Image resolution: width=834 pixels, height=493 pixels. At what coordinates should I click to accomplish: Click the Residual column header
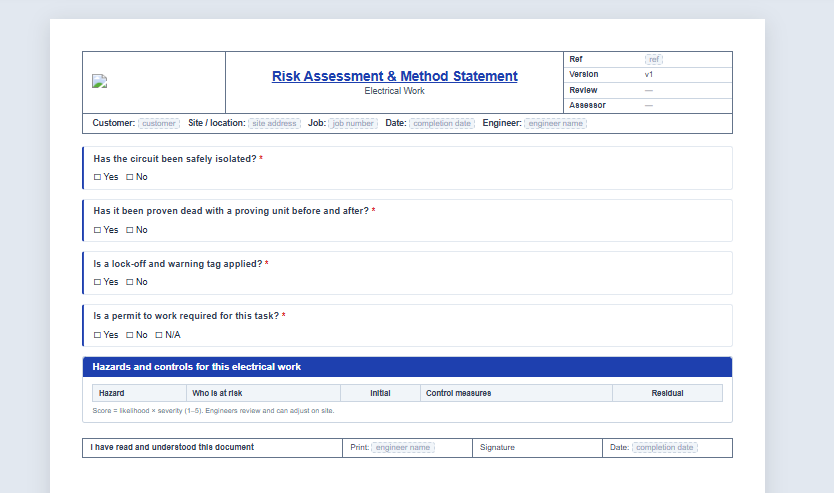pos(668,393)
